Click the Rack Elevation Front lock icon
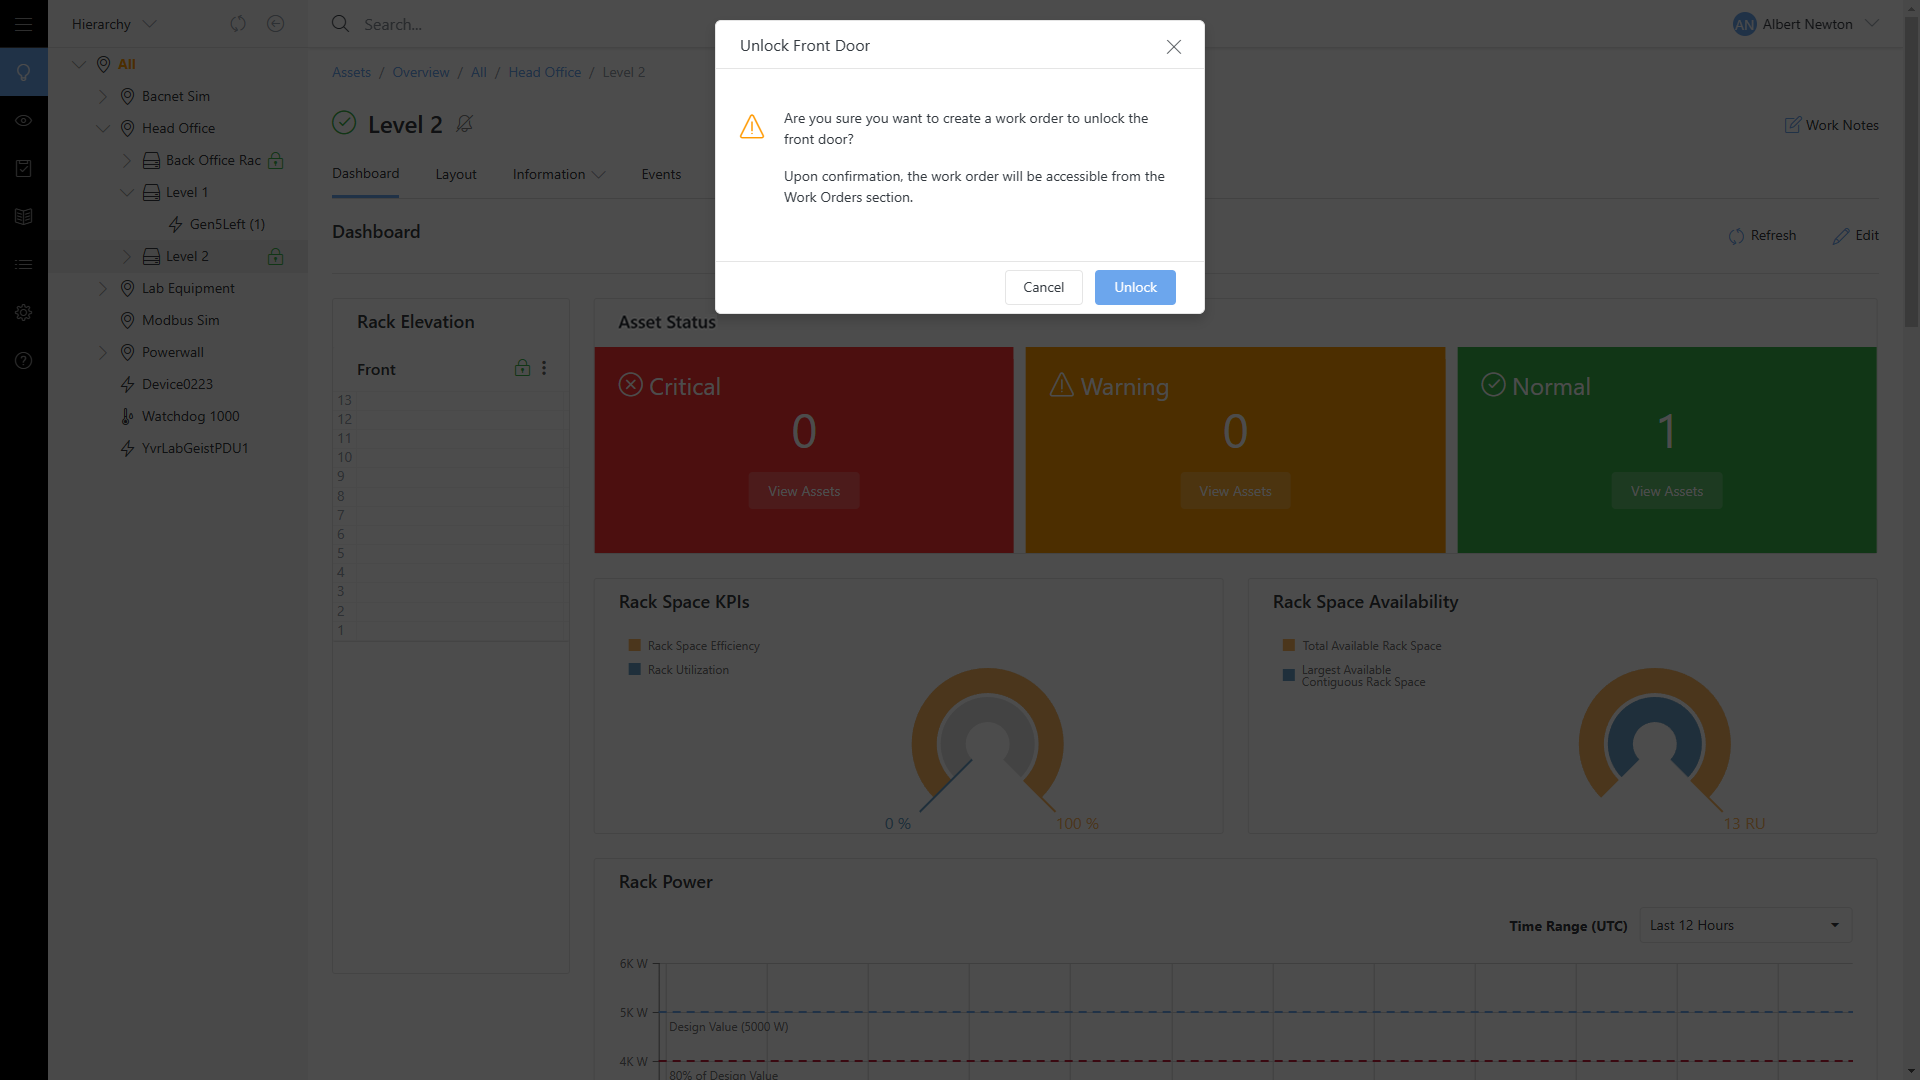Screen dimensions: 1920x1080 pos(522,368)
